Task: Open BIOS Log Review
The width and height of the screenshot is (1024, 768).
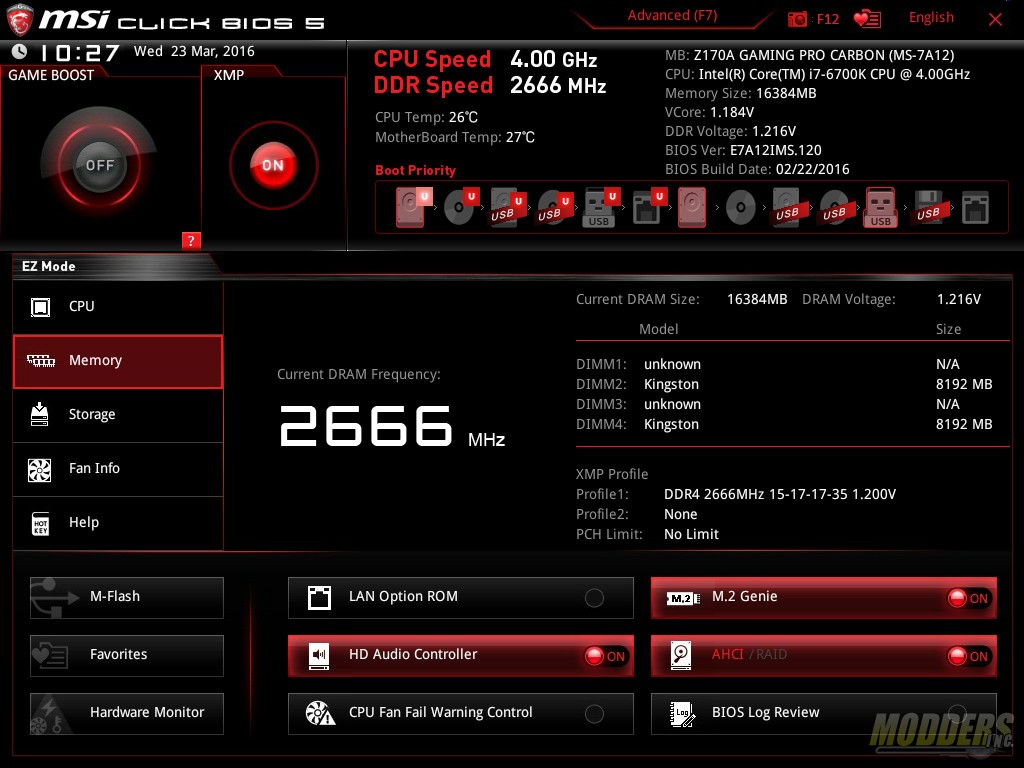Action: pyautogui.click(x=824, y=714)
